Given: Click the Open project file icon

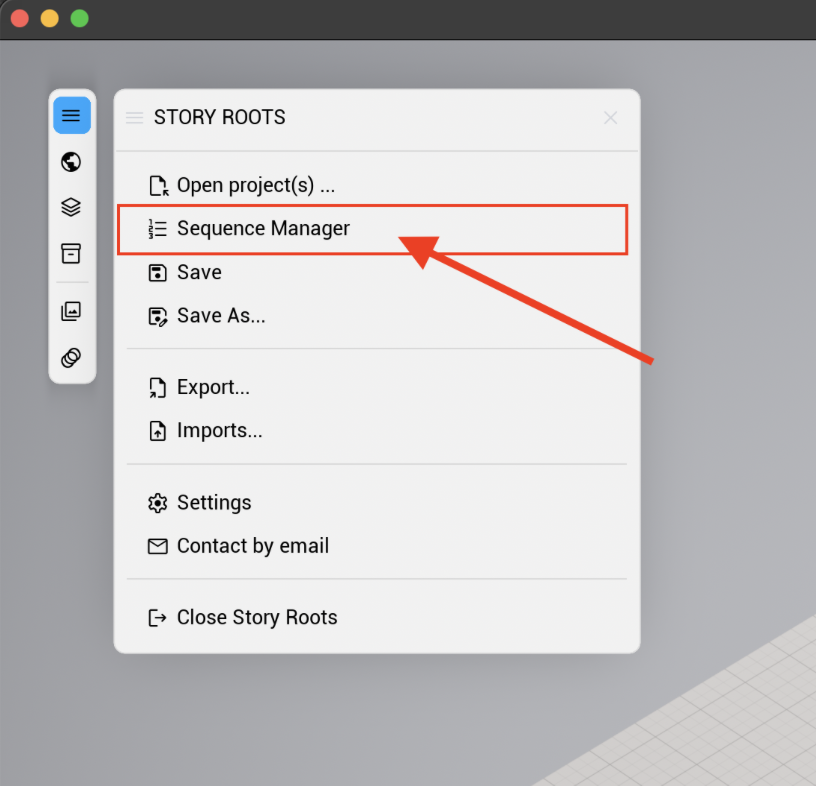Looking at the screenshot, I should pyautogui.click(x=158, y=186).
